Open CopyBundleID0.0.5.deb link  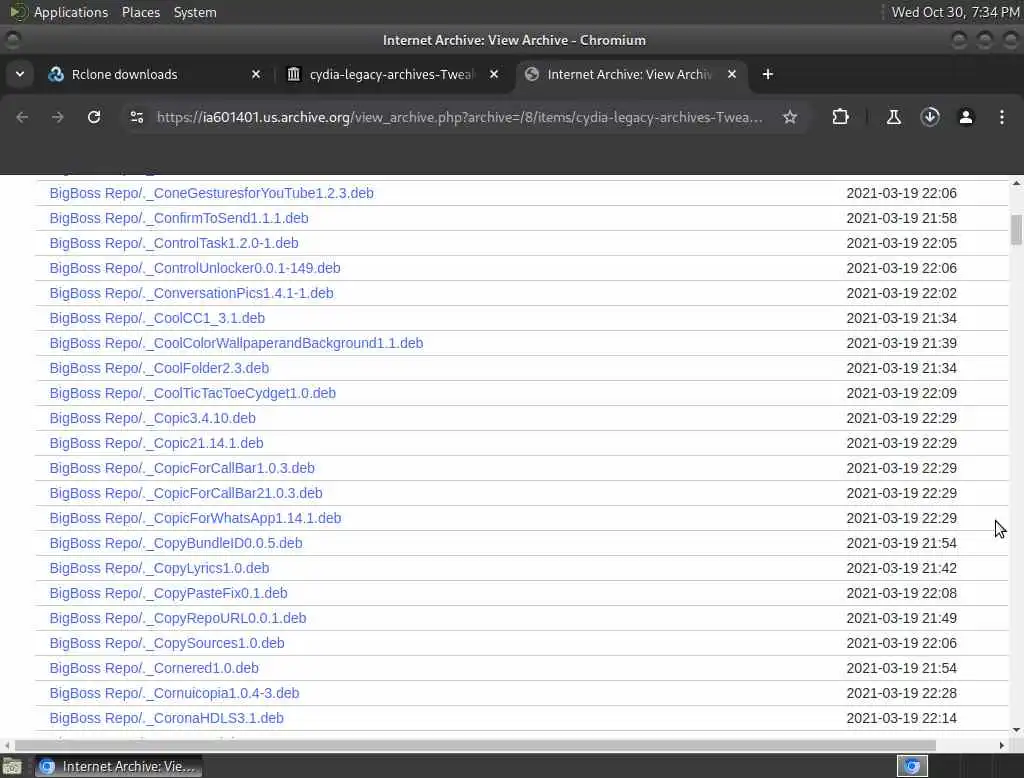[x=176, y=543]
